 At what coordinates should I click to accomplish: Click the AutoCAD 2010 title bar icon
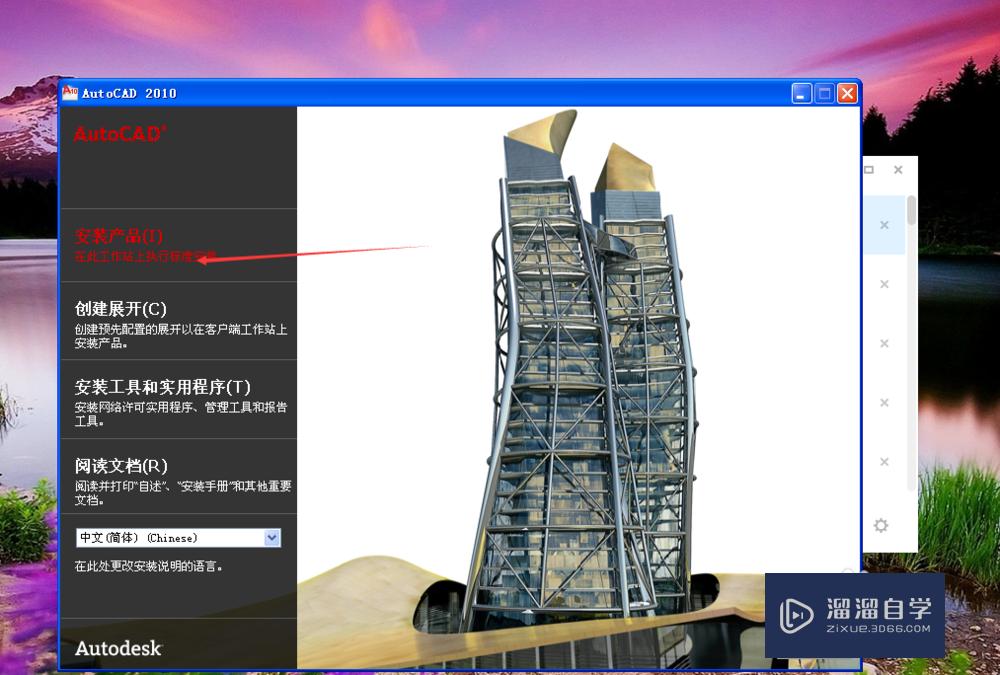(70, 92)
